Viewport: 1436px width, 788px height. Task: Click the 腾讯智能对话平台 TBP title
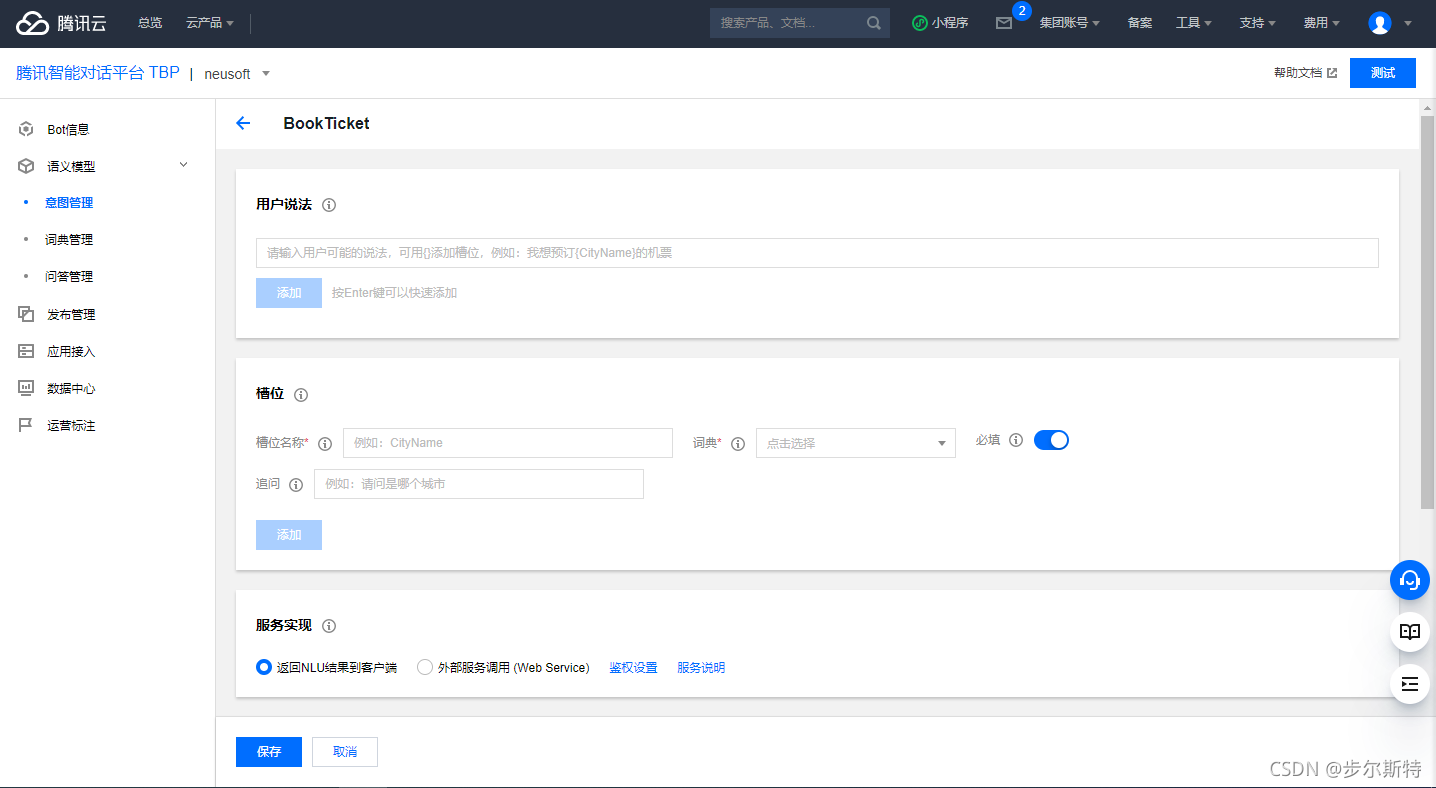tap(98, 73)
